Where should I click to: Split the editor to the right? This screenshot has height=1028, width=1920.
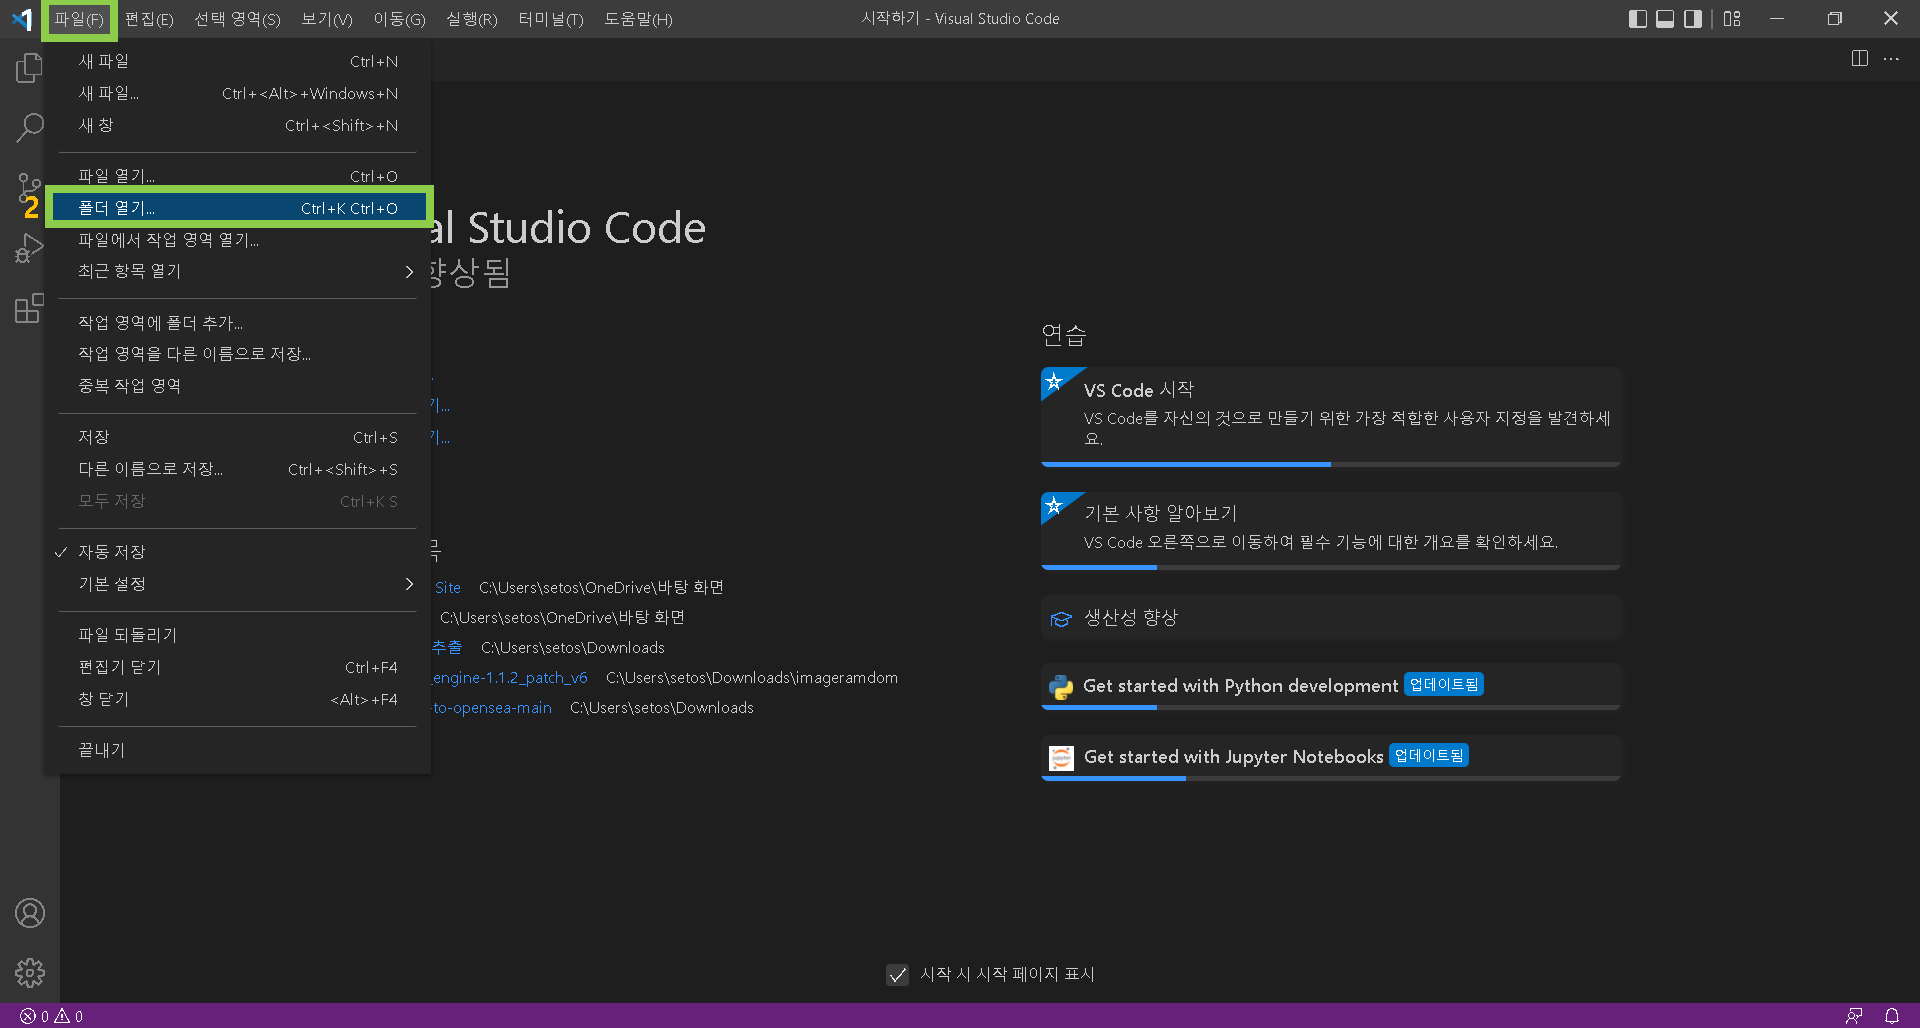click(x=1860, y=59)
